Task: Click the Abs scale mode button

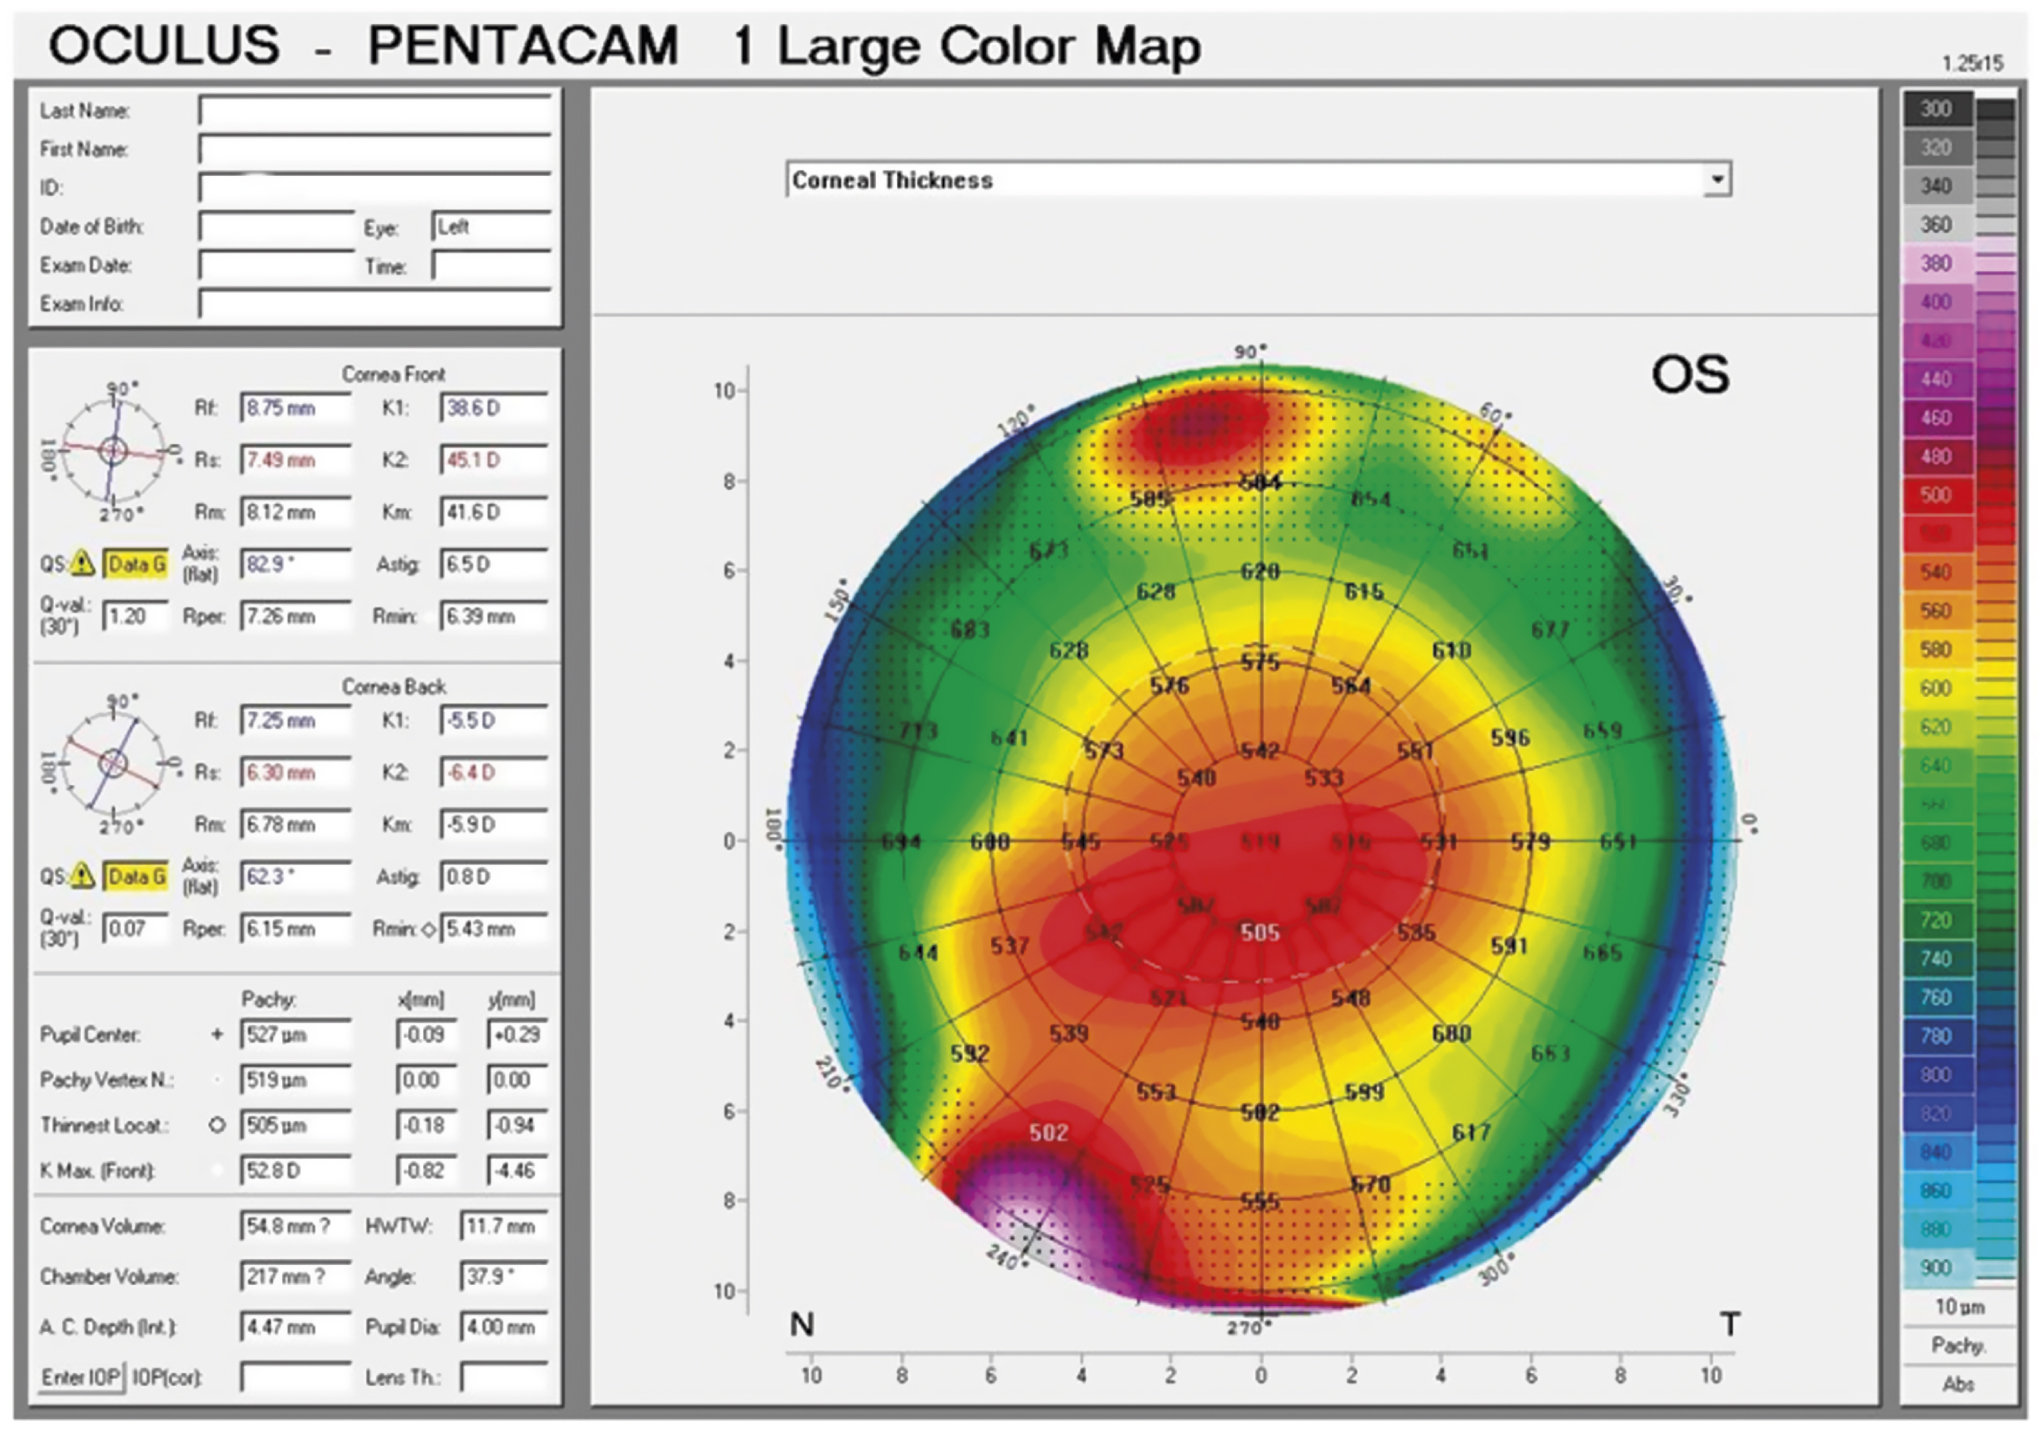Action: point(1957,1384)
